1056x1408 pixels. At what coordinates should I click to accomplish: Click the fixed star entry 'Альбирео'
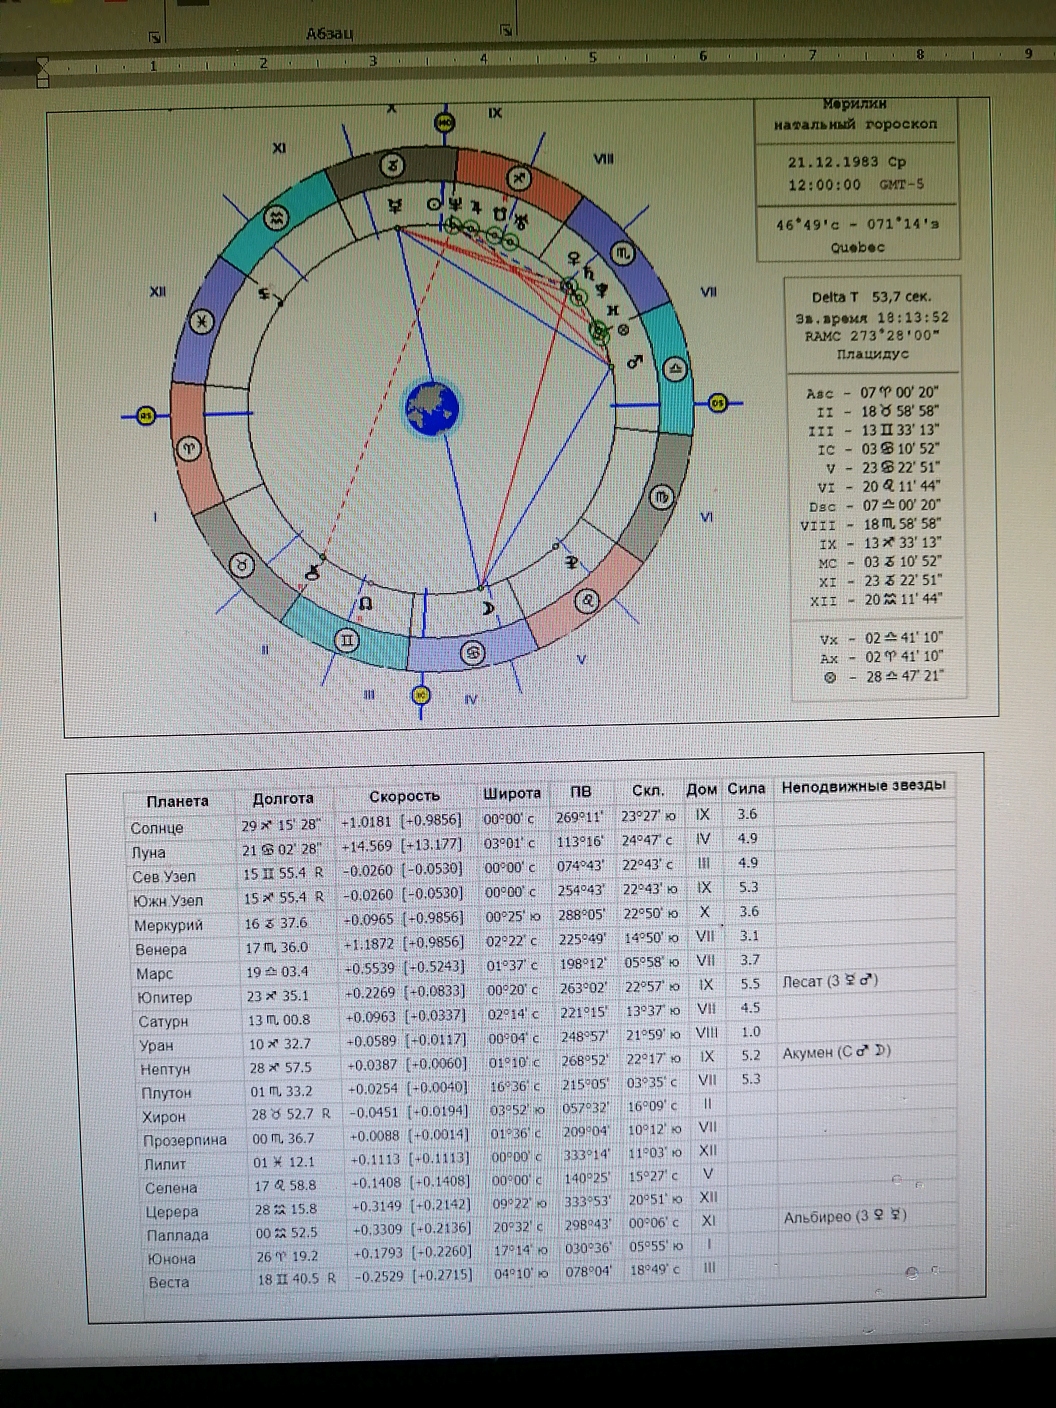tap(845, 1217)
